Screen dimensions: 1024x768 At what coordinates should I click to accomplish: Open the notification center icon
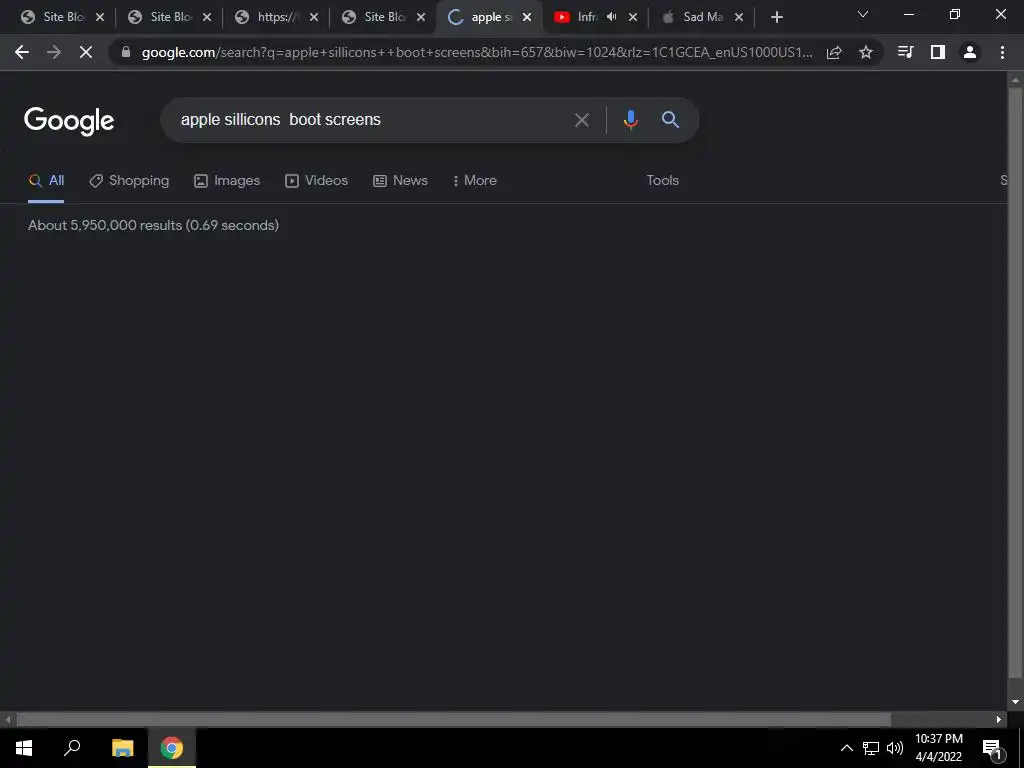click(x=992, y=748)
